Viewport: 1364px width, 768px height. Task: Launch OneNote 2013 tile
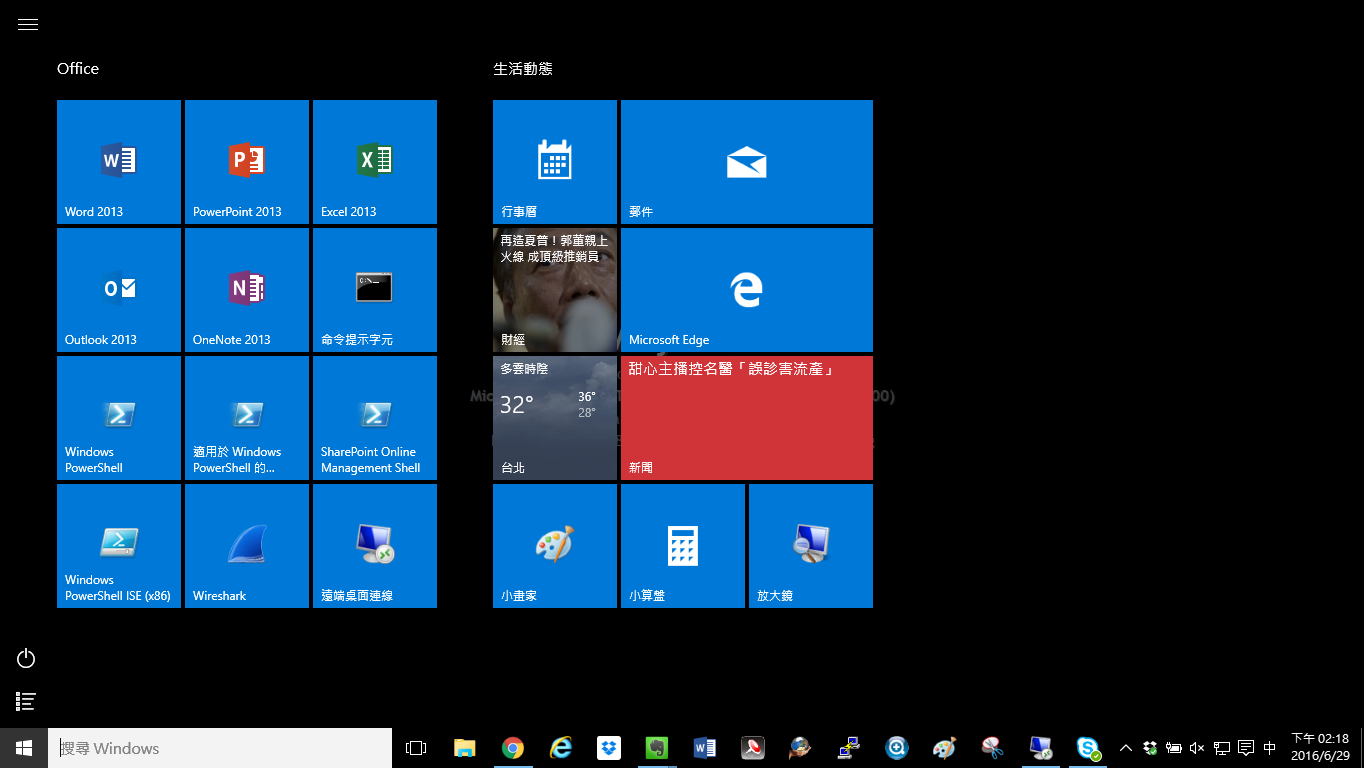247,290
